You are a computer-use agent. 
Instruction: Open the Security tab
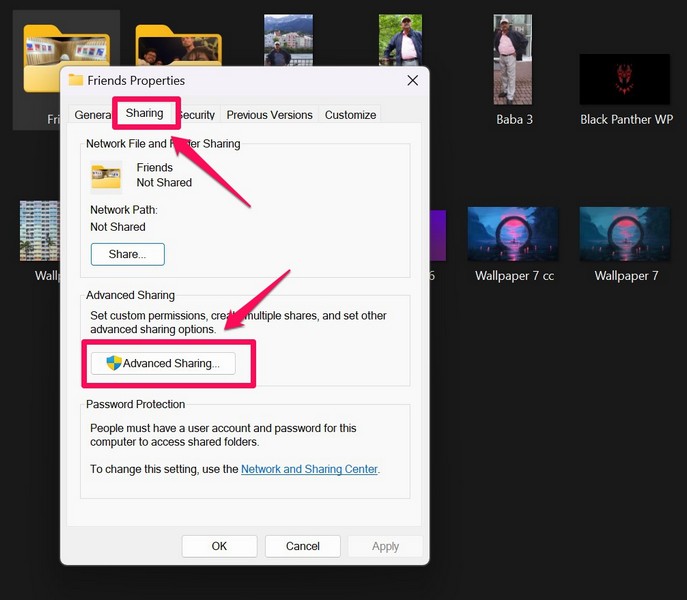[x=198, y=115]
